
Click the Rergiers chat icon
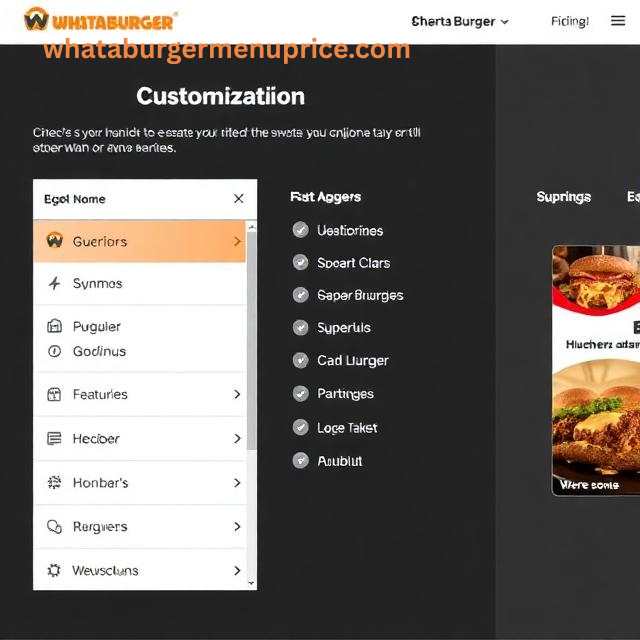click(x=54, y=527)
